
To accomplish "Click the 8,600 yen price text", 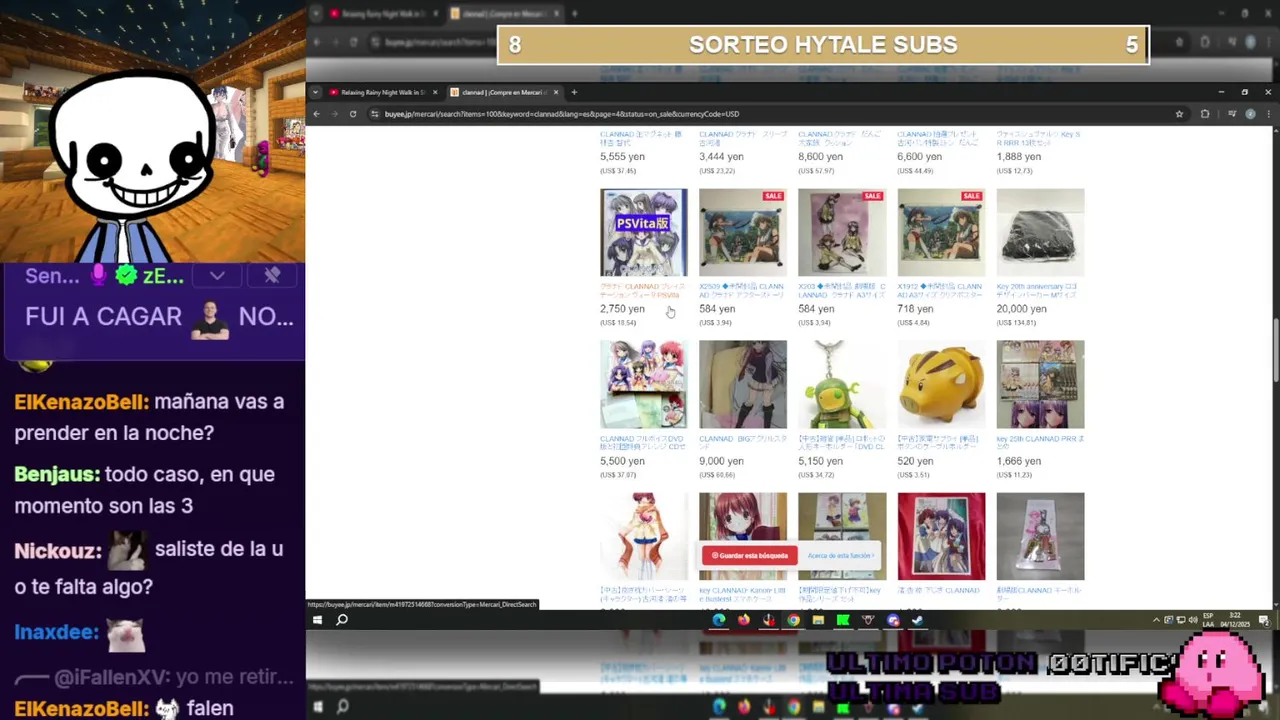I will click(x=820, y=157).
